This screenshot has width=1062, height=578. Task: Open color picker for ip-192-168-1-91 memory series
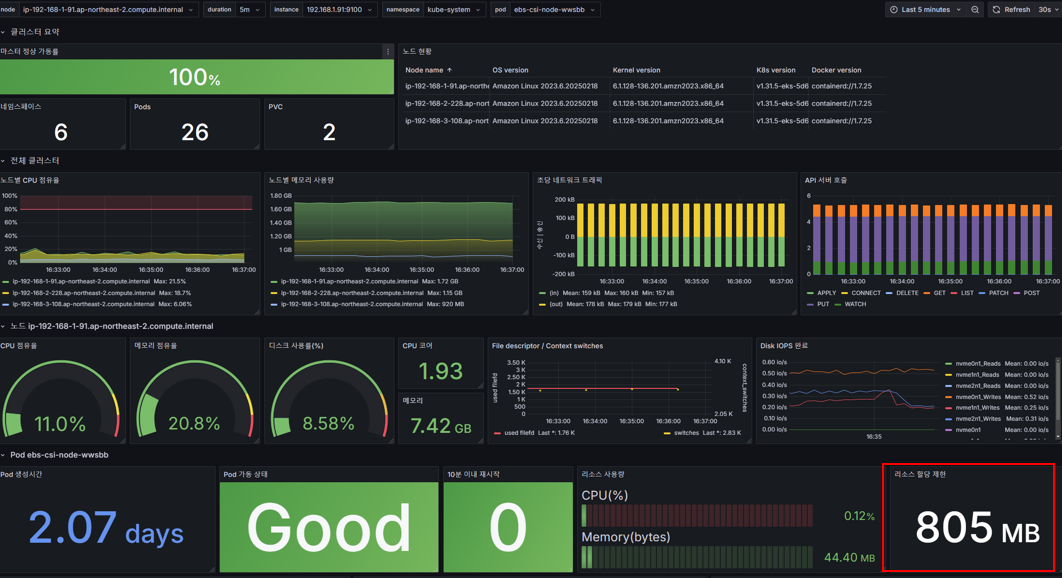(x=274, y=281)
